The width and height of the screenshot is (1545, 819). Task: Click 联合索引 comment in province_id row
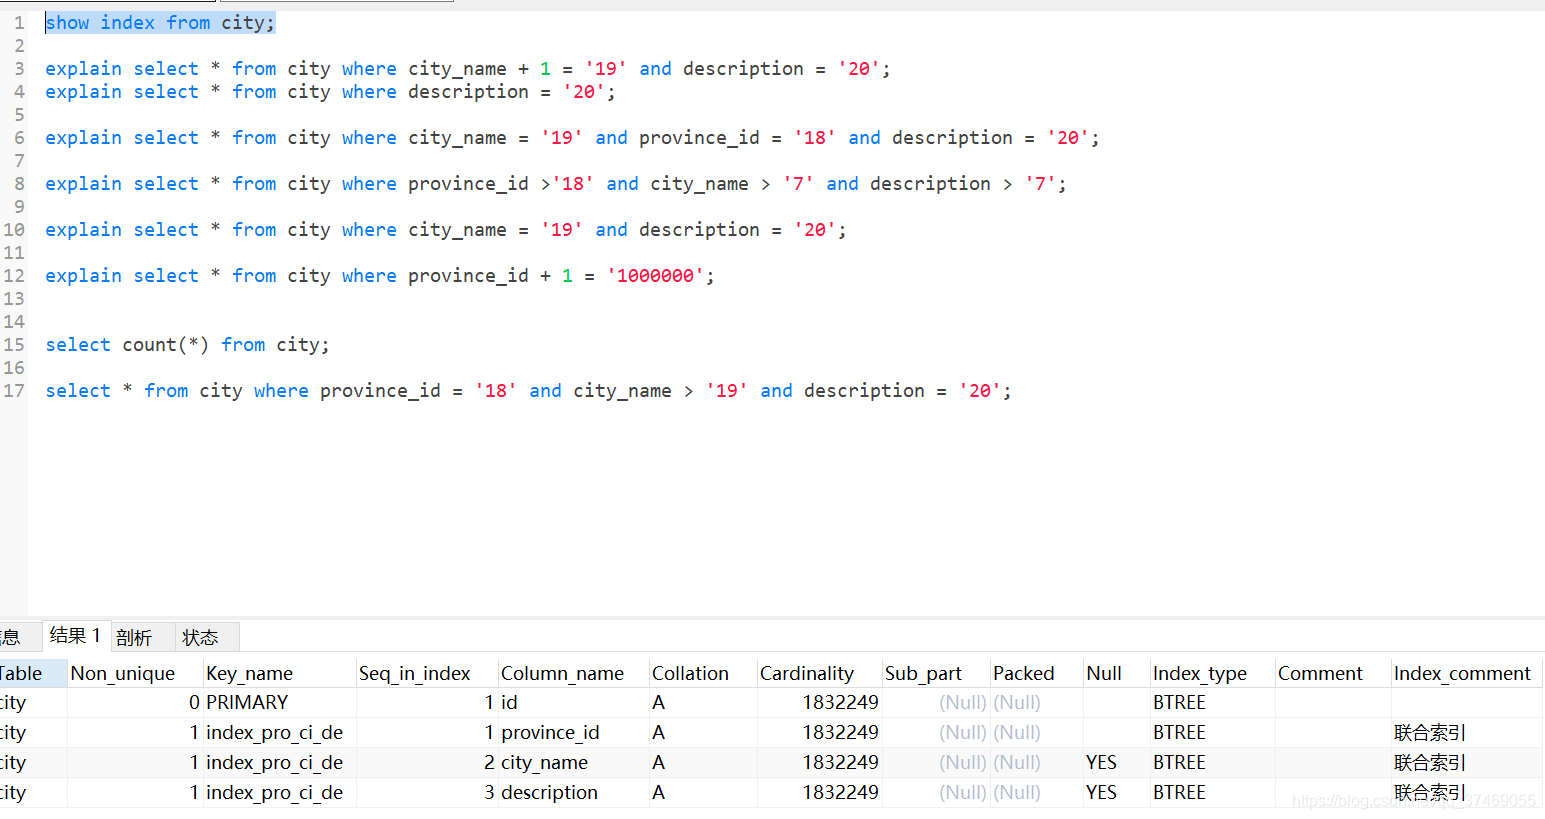(1466, 732)
